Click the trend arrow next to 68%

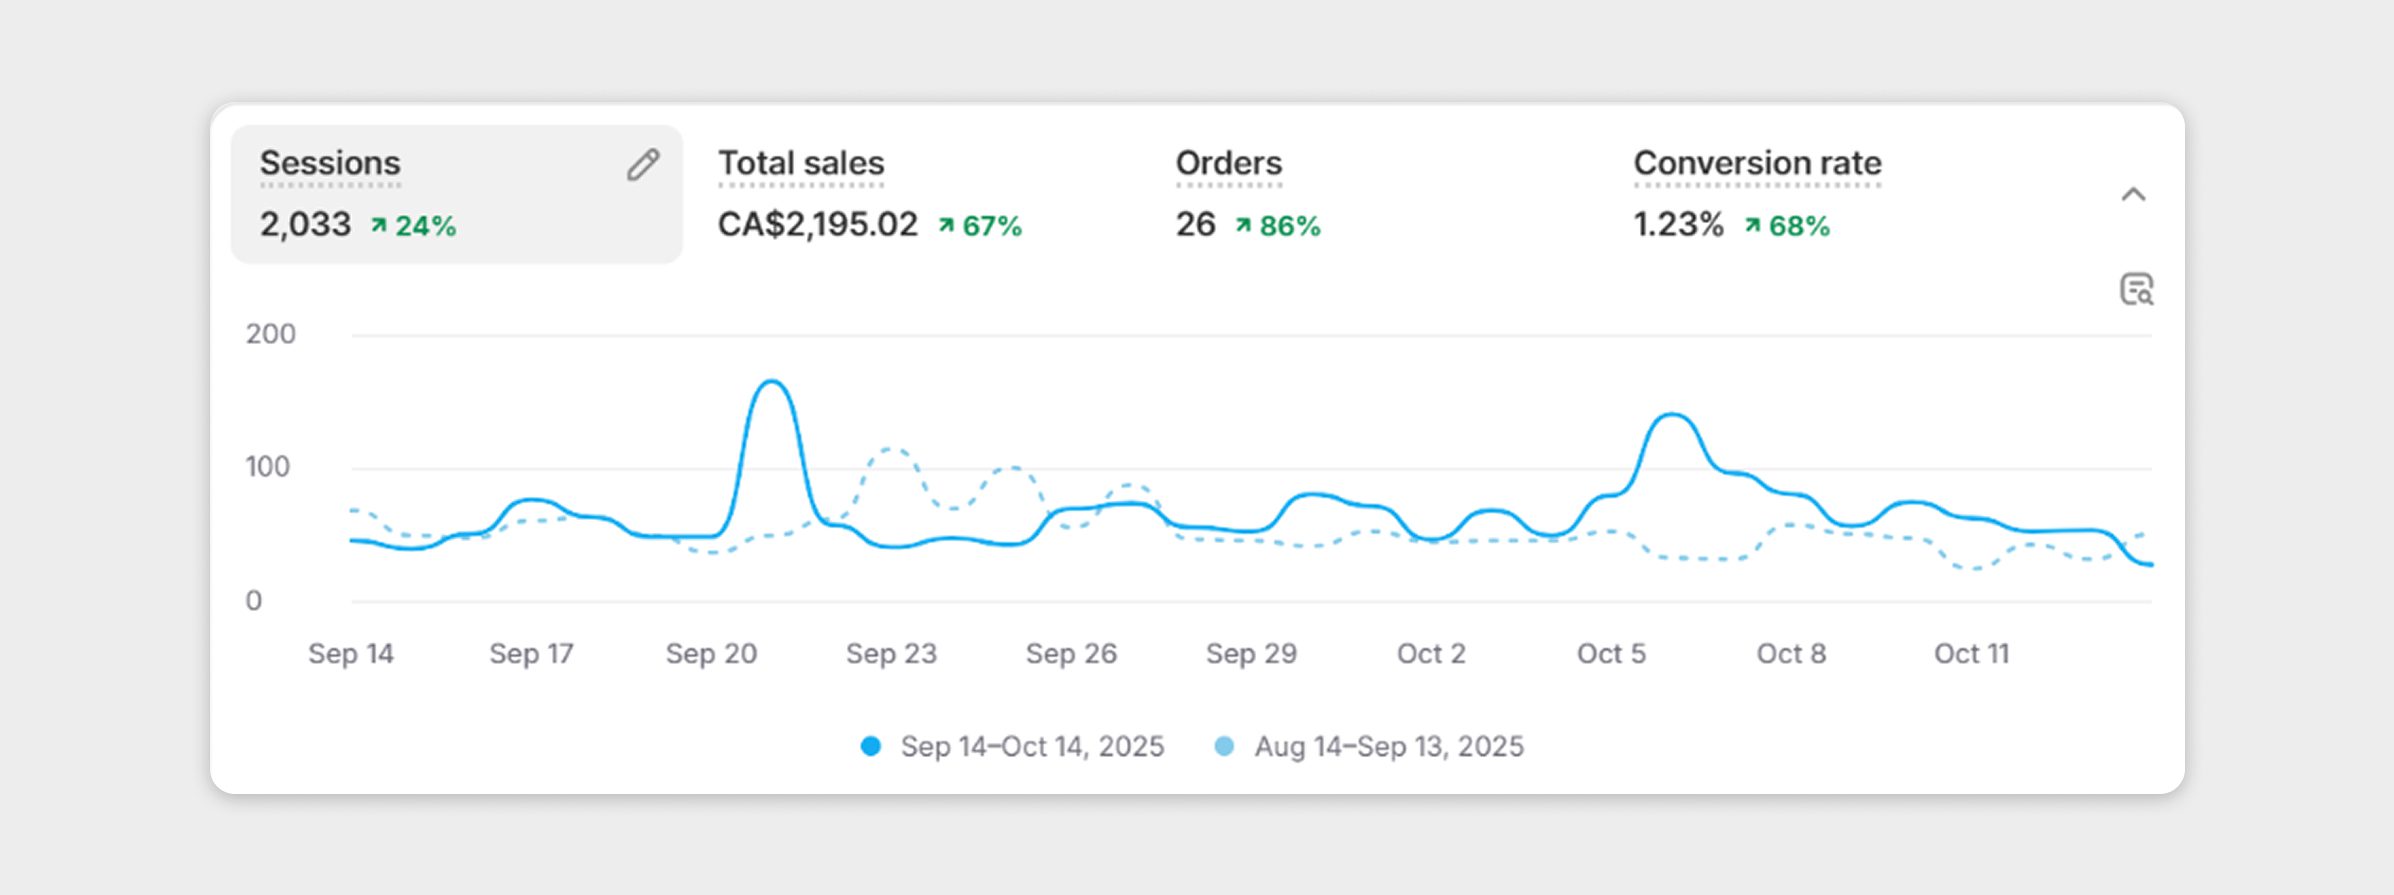tap(1752, 226)
